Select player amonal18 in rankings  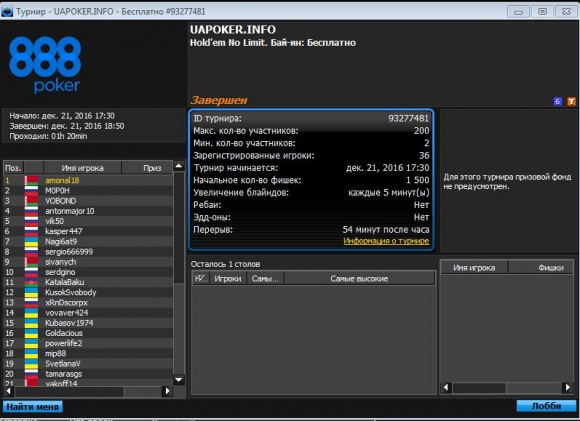tap(88, 181)
